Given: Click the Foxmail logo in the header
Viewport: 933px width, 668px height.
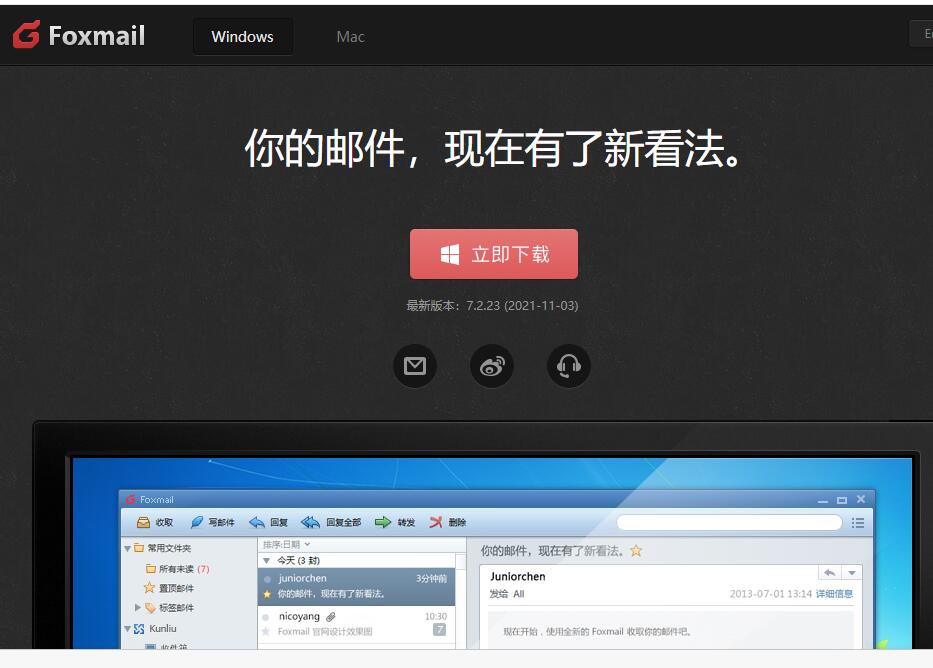Looking at the screenshot, I should [x=79, y=36].
